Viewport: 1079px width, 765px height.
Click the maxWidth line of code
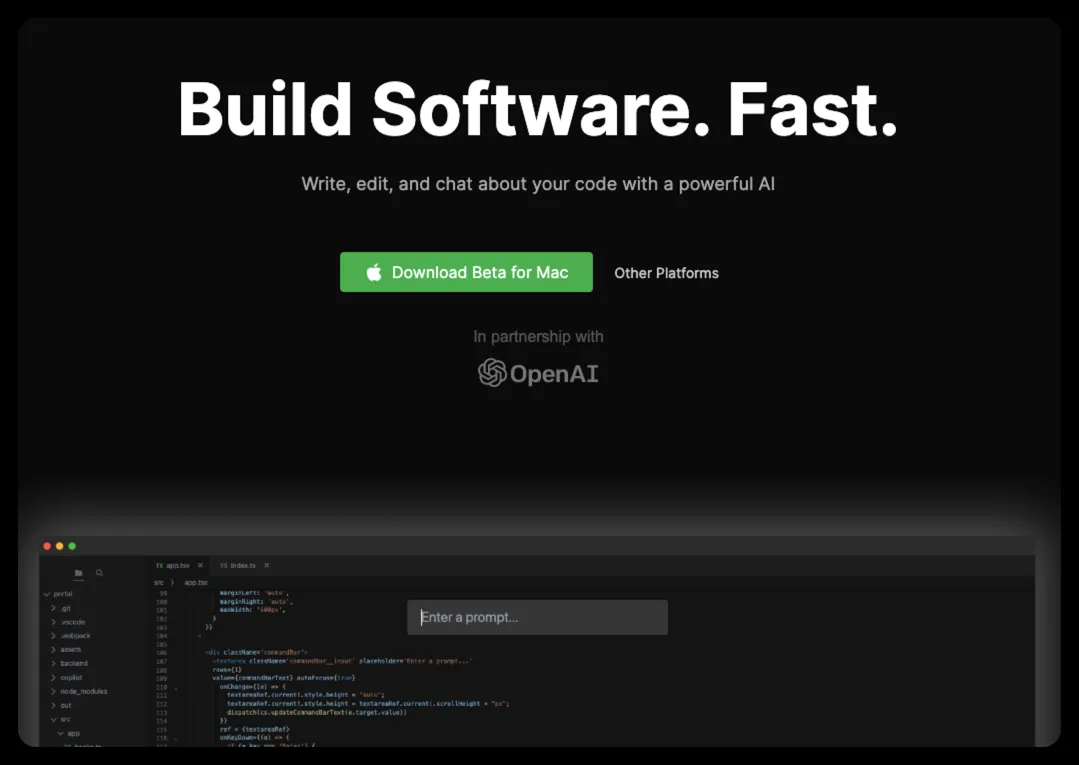[x=253, y=610]
